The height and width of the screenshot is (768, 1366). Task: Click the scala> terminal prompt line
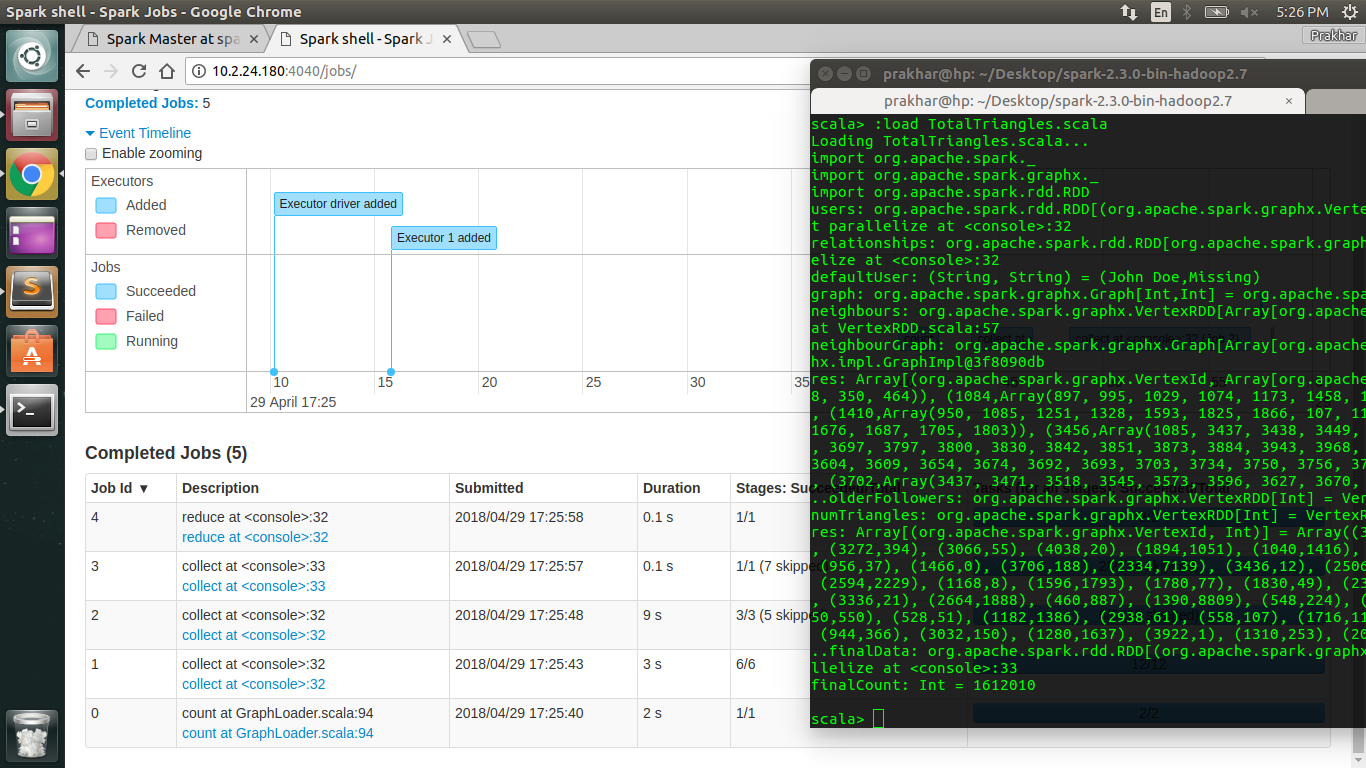847,720
